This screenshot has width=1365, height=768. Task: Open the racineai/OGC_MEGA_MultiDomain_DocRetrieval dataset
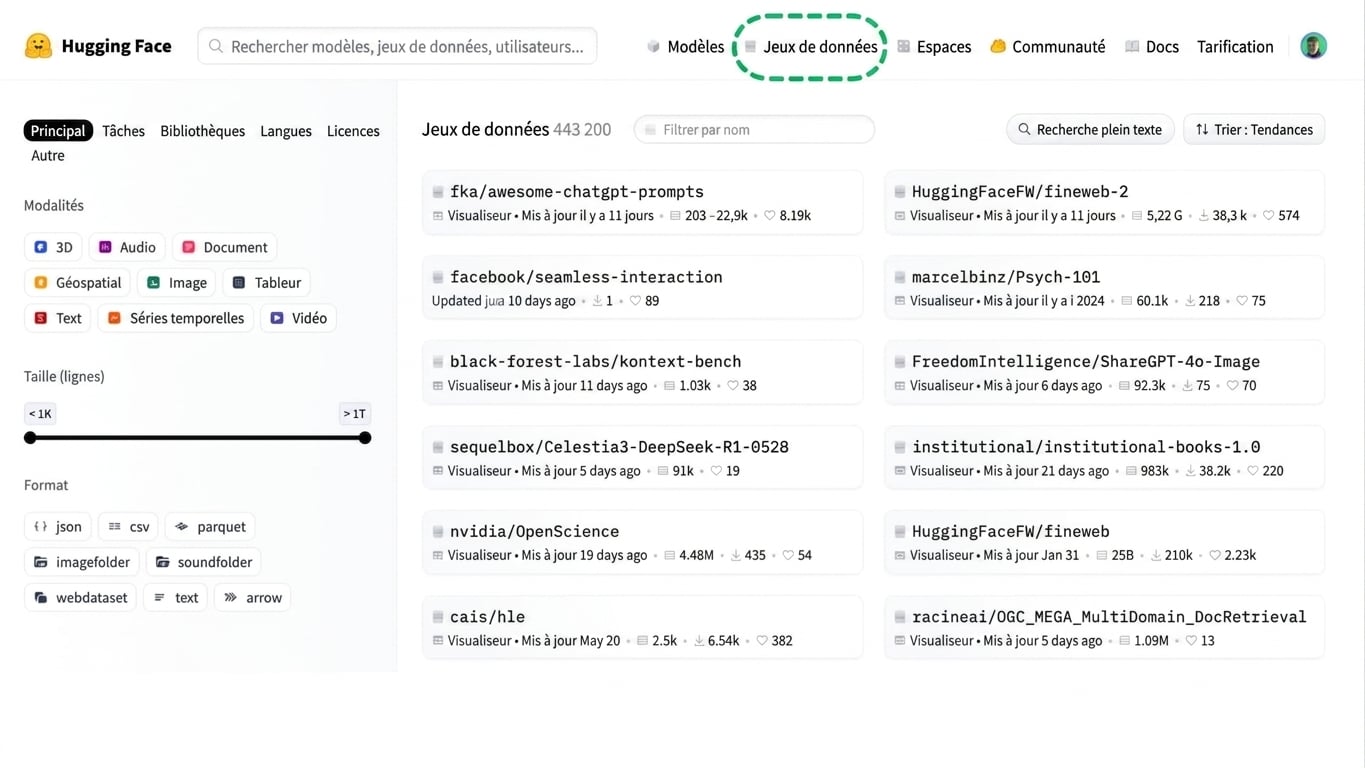click(1104, 627)
